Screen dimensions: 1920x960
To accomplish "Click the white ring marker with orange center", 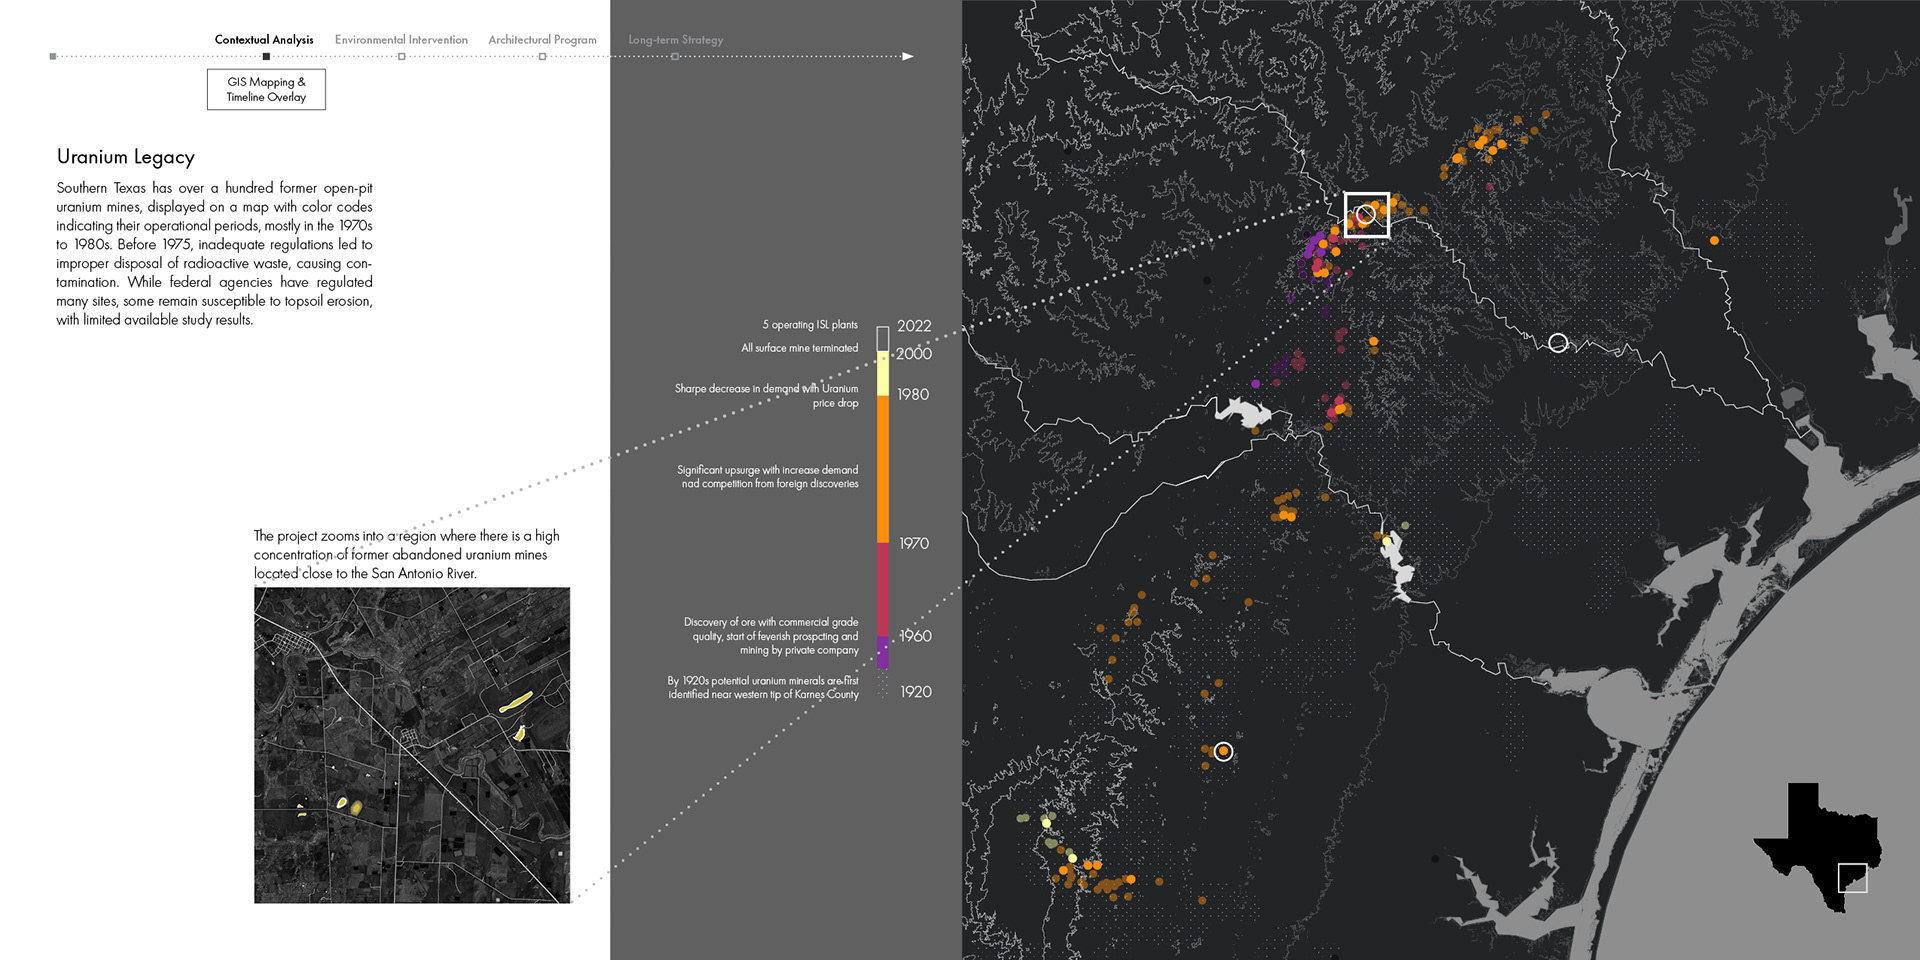I will point(1223,751).
